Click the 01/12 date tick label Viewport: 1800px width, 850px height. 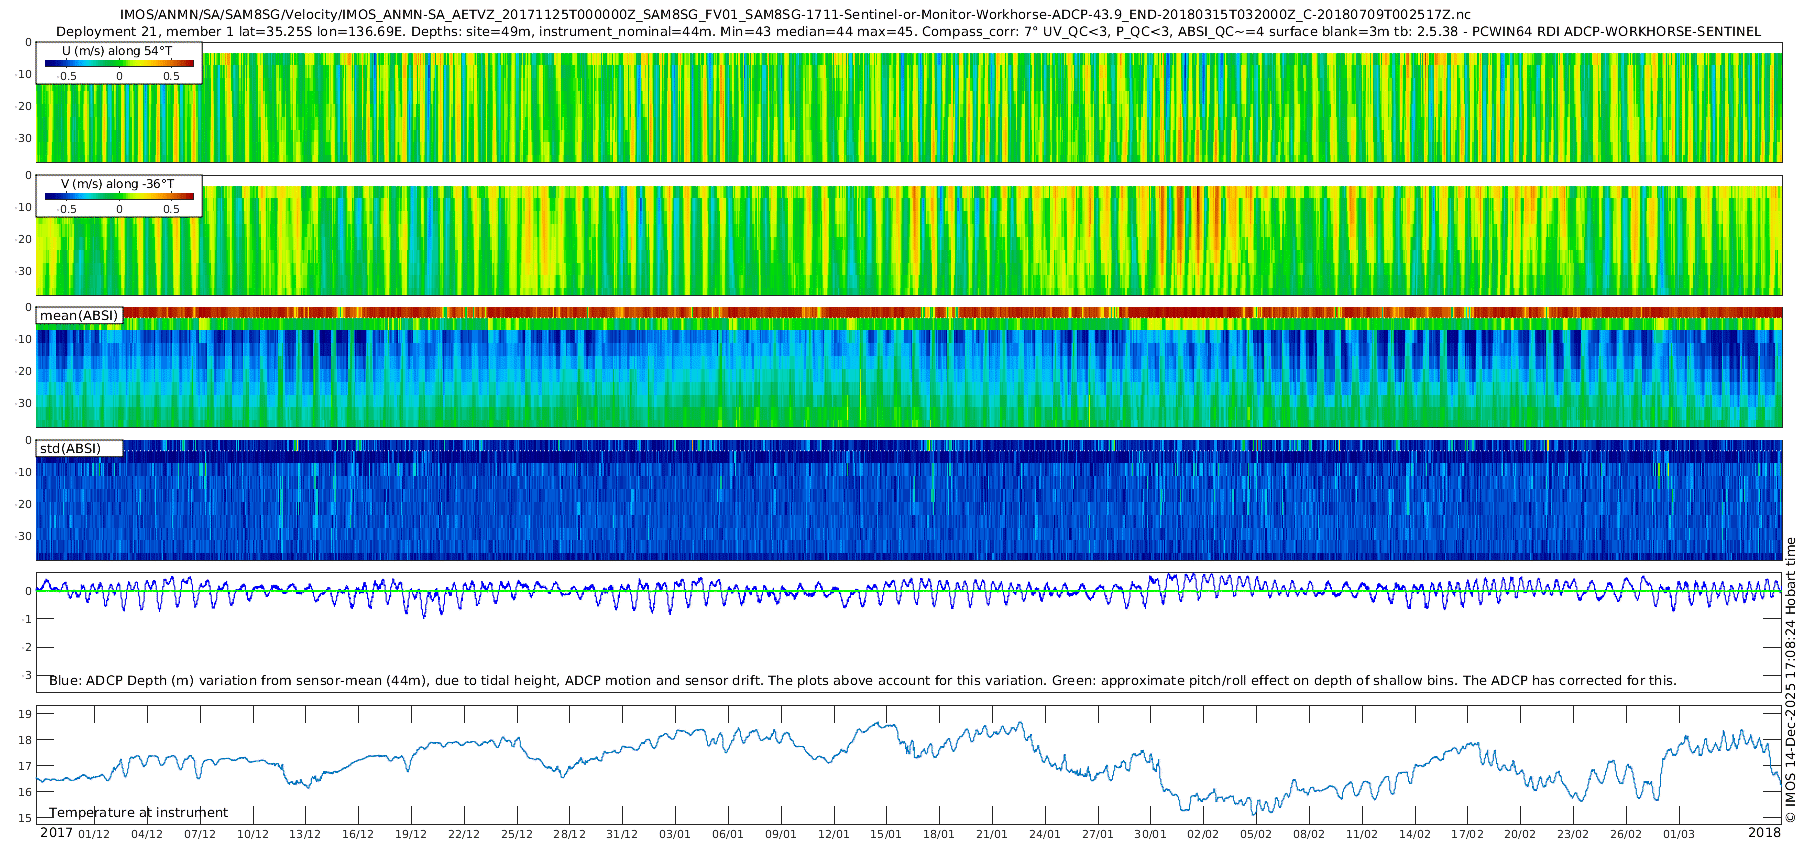click(x=94, y=834)
